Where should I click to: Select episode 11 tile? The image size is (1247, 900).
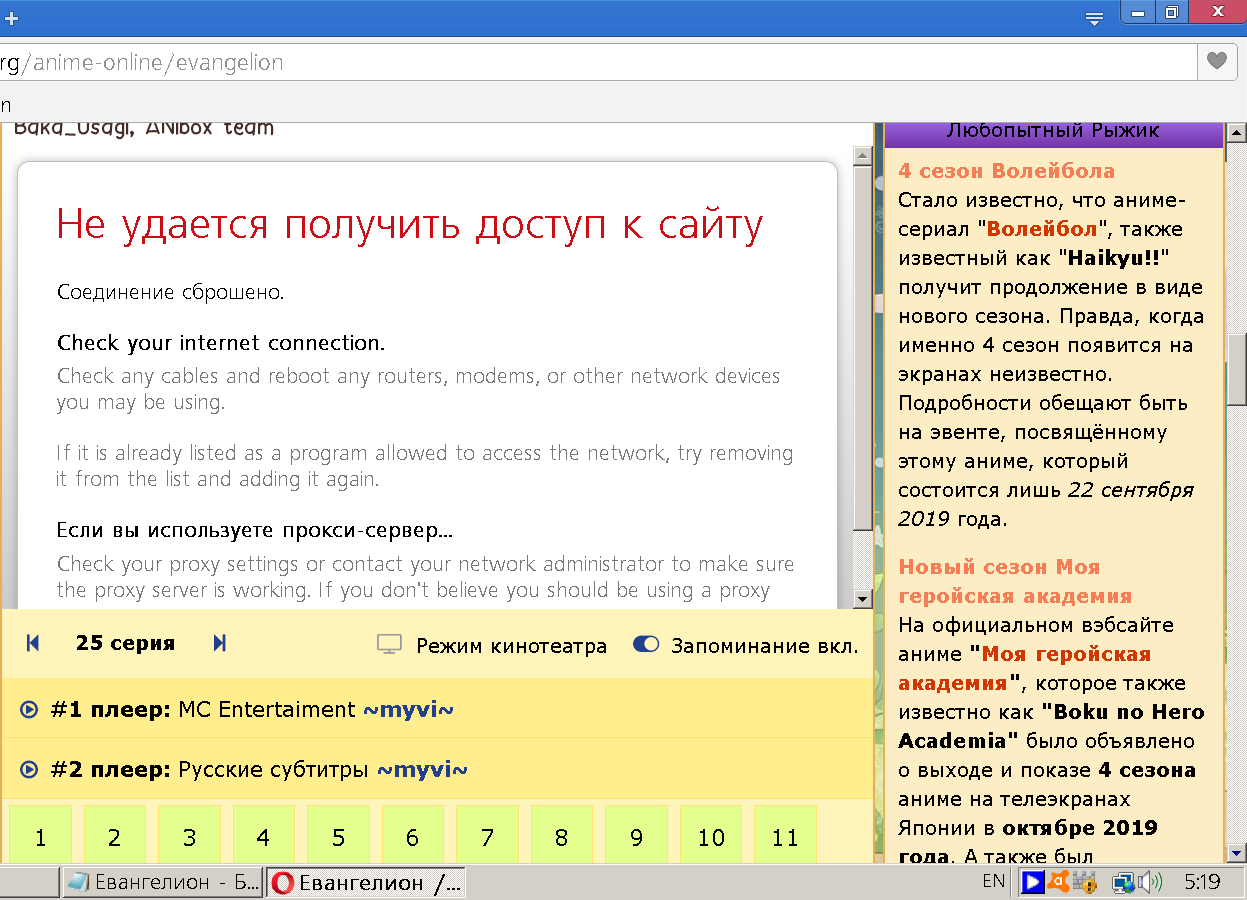[x=785, y=835]
